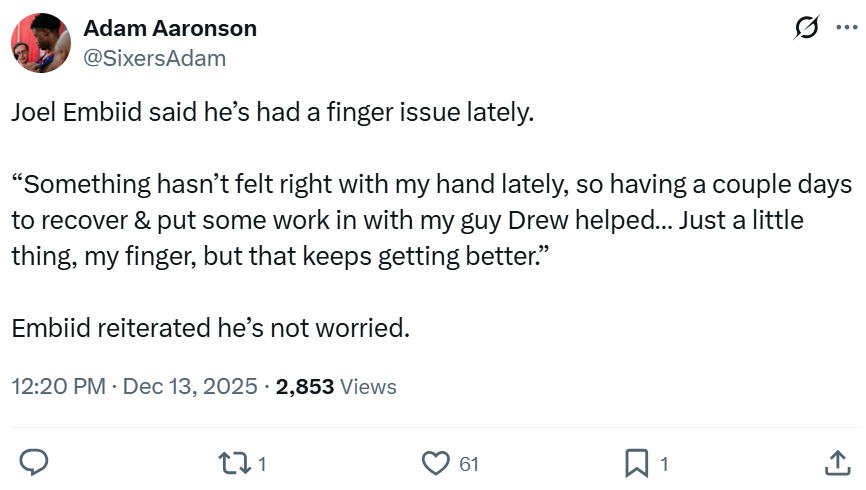Click the line "Embiid reiterated he's not worried."
Screen dimensions: 866x490
point(211,327)
